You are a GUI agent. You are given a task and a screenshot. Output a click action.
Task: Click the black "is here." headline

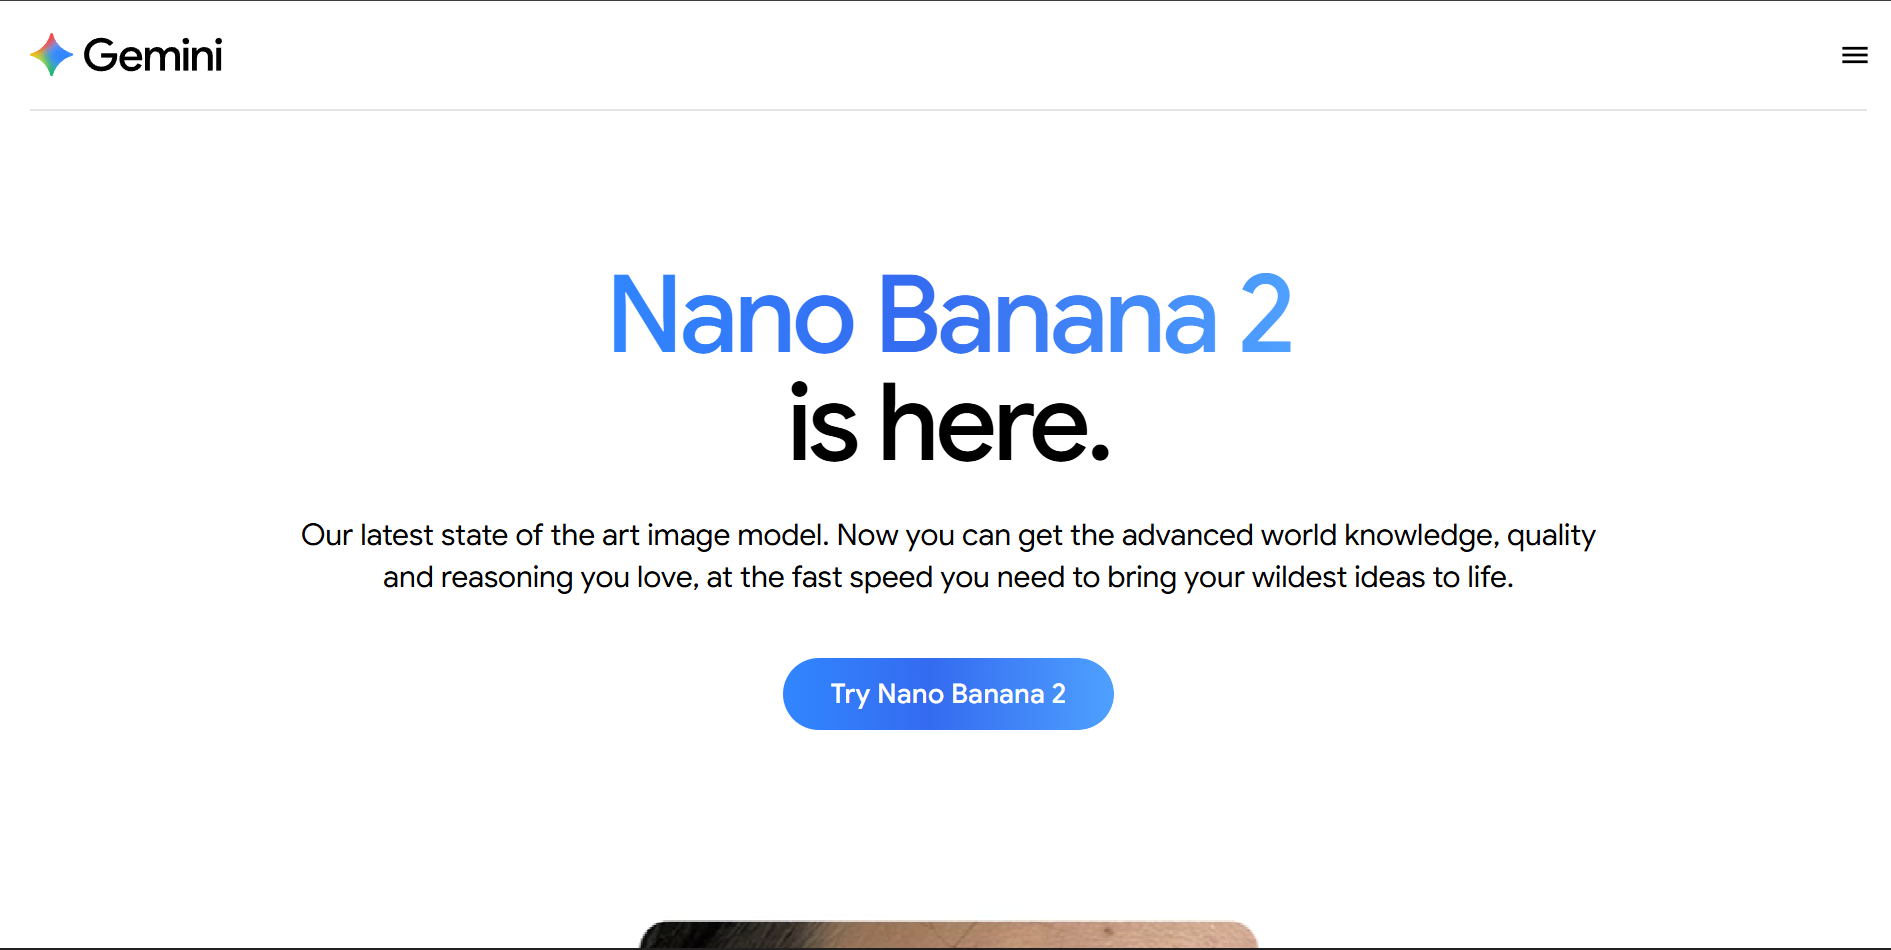[948, 426]
